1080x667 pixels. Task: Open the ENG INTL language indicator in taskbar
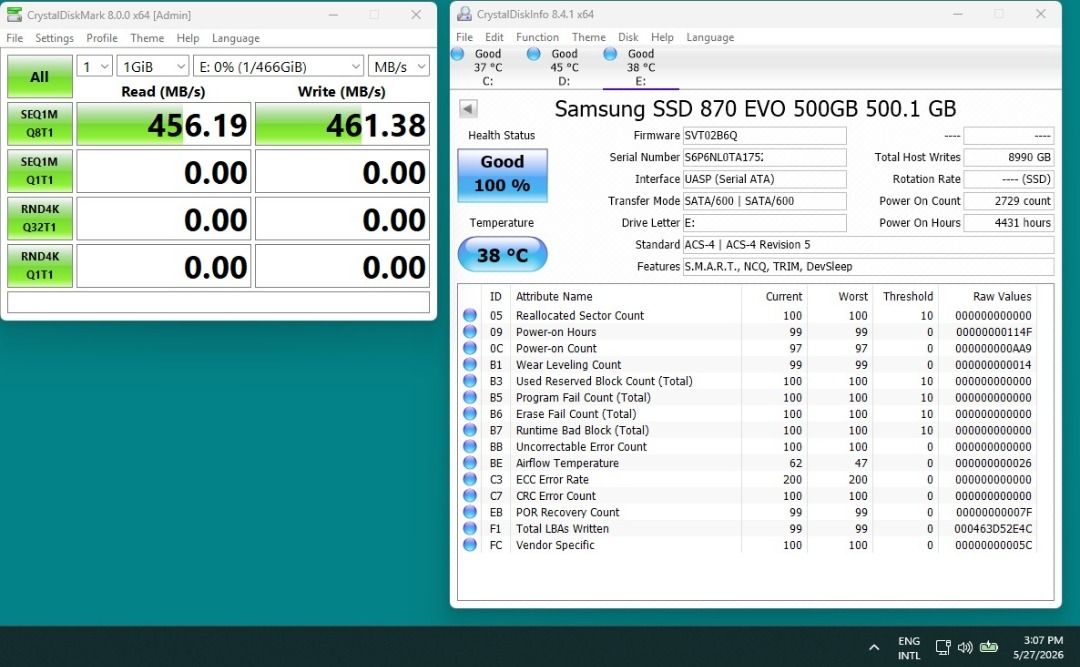[x=909, y=648]
